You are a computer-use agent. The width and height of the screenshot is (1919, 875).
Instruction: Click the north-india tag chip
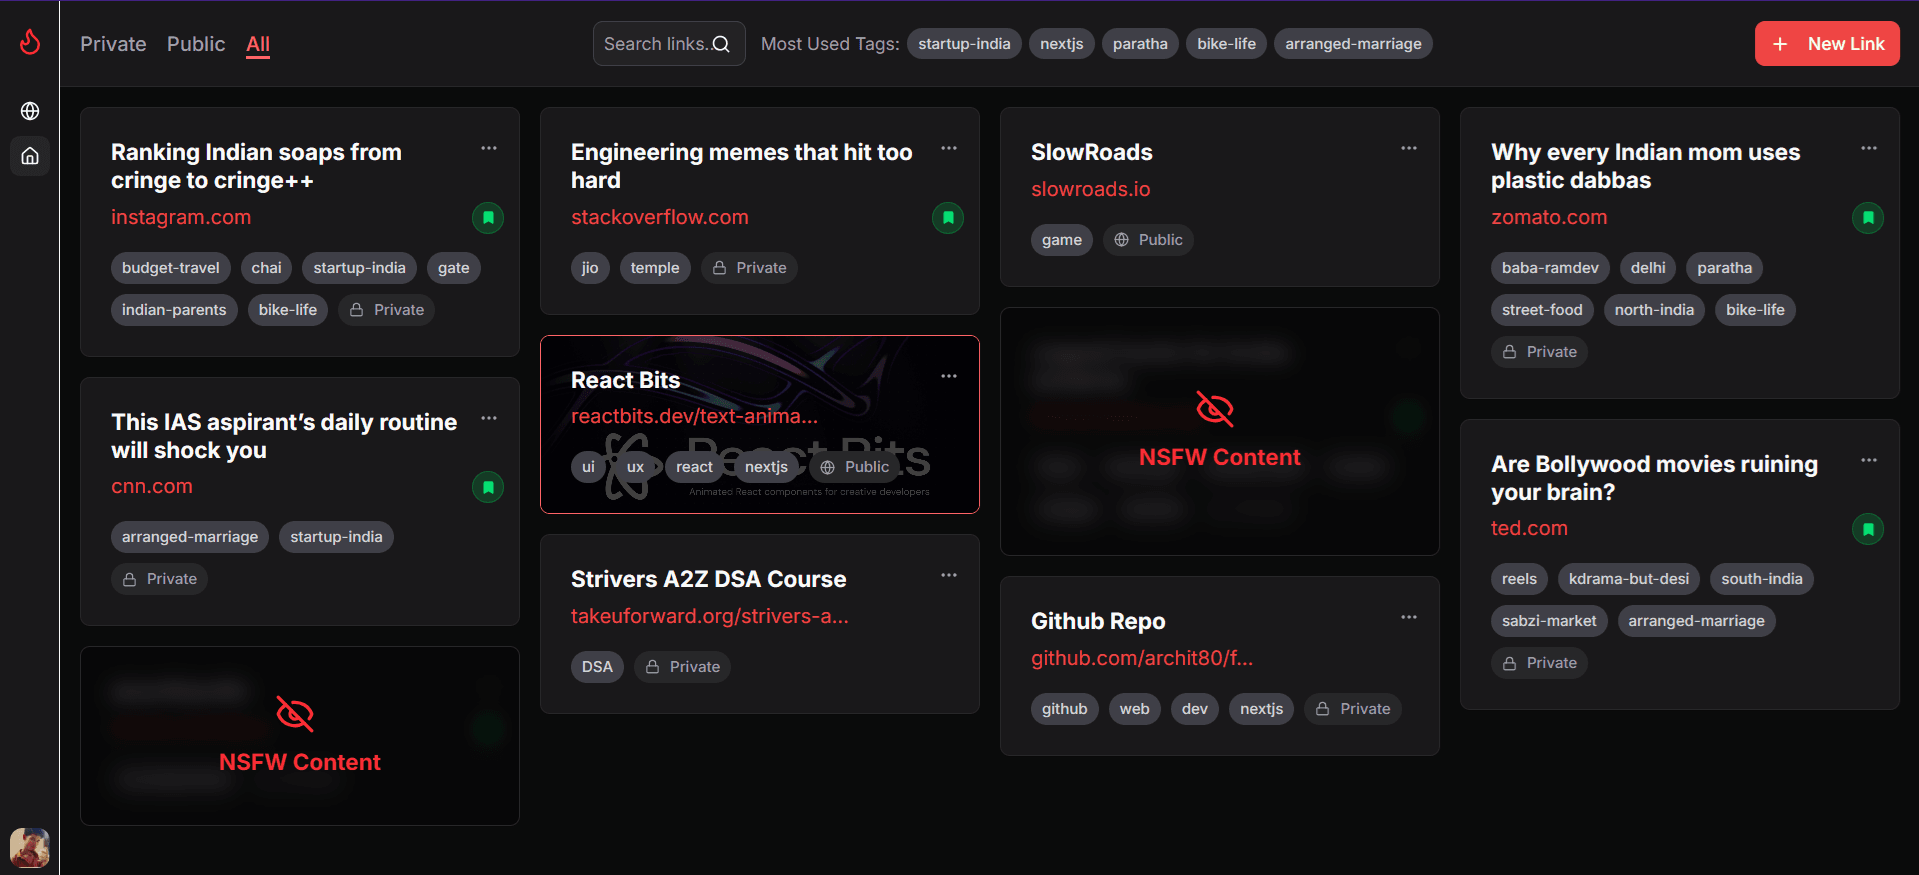pos(1654,310)
